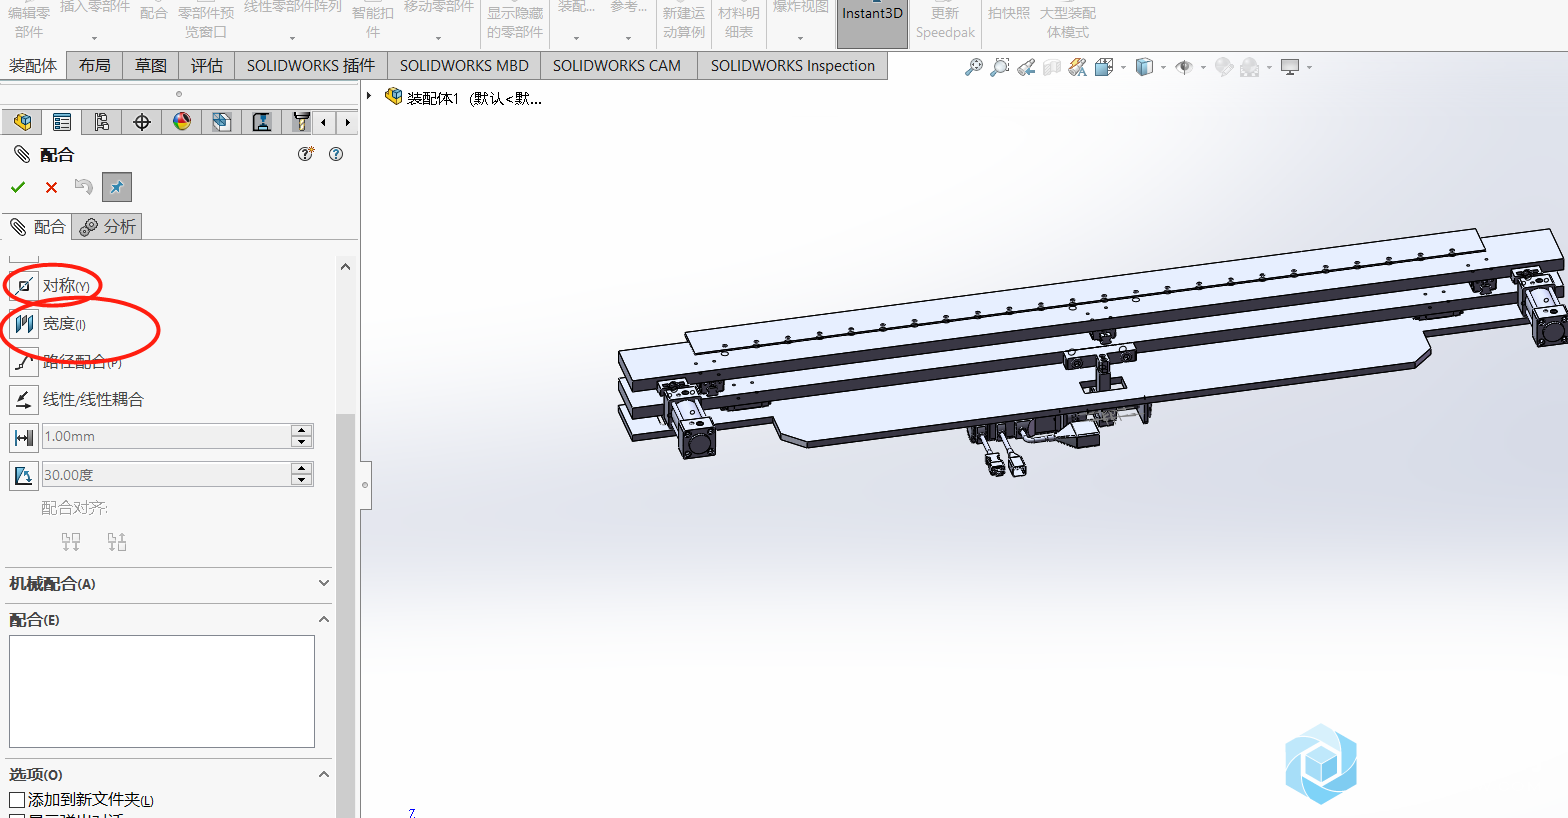1568x818 pixels.
Task: Open the CAM operation tree tab icon
Action: tap(262, 122)
